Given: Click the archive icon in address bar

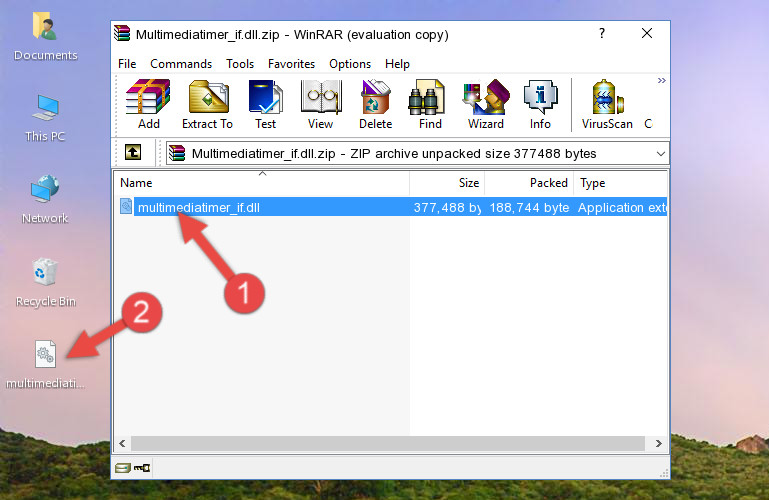Looking at the screenshot, I should click(177, 153).
